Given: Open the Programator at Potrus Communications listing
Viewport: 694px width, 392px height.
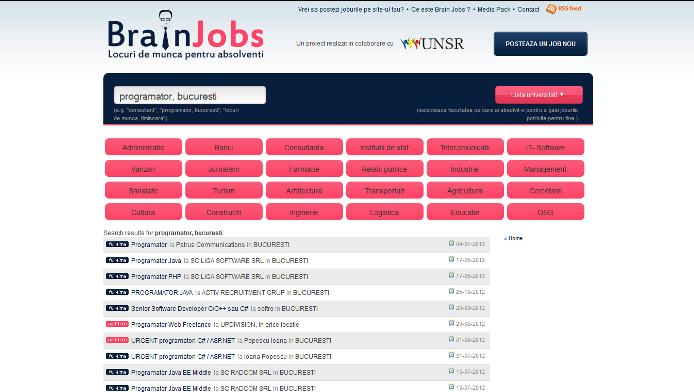Looking at the screenshot, I should (x=210, y=244).
